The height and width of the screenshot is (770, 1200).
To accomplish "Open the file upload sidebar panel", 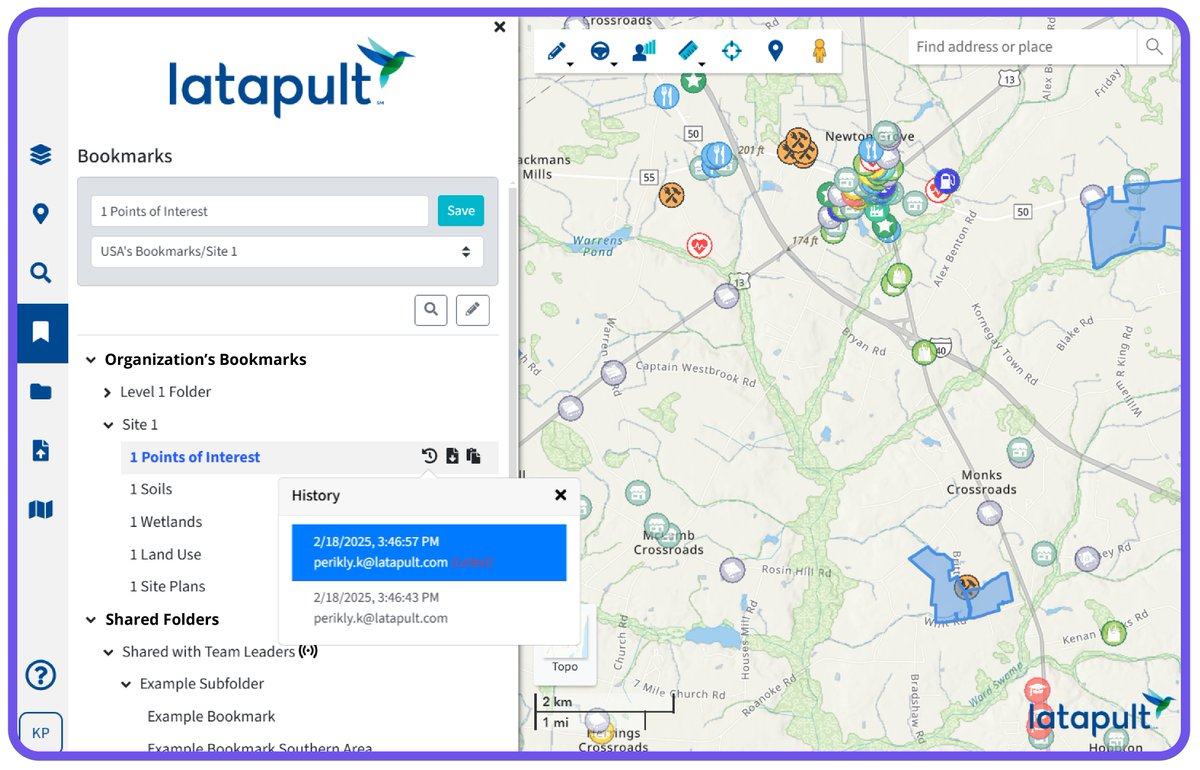I will coord(41,451).
